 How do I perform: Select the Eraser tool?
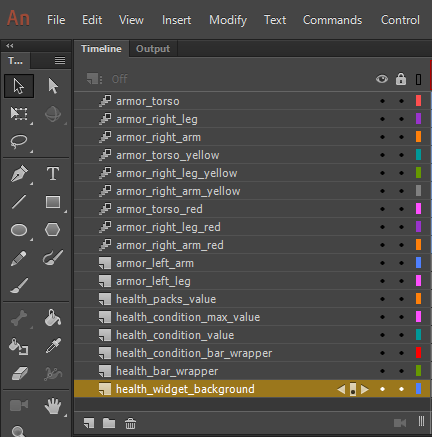(20, 374)
